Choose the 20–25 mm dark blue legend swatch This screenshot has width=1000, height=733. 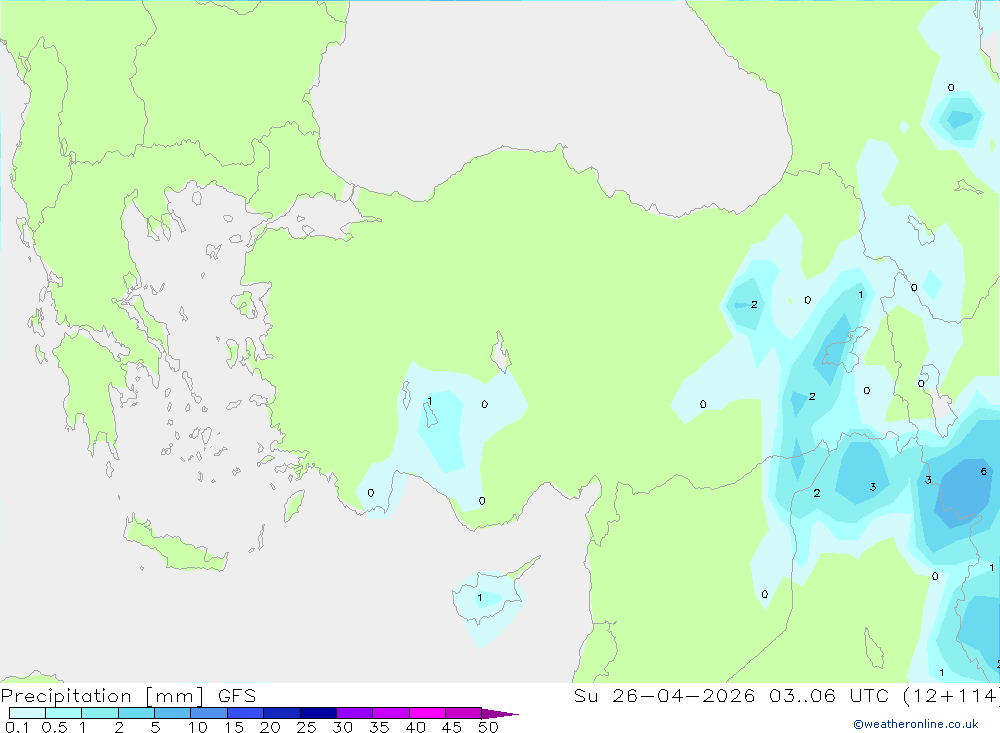tap(282, 713)
